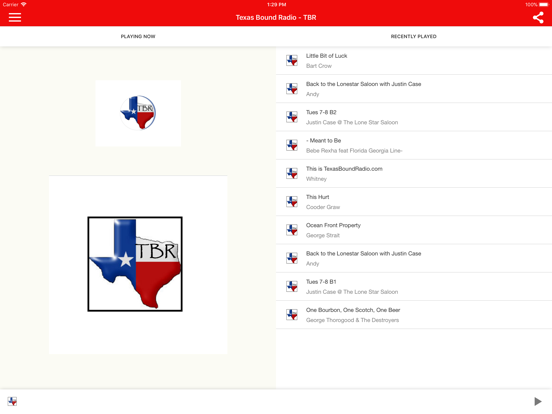The image size is (552, 414).
Task: Tap icon beside Tues 7-8 B1
Action: [x=292, y=286]
